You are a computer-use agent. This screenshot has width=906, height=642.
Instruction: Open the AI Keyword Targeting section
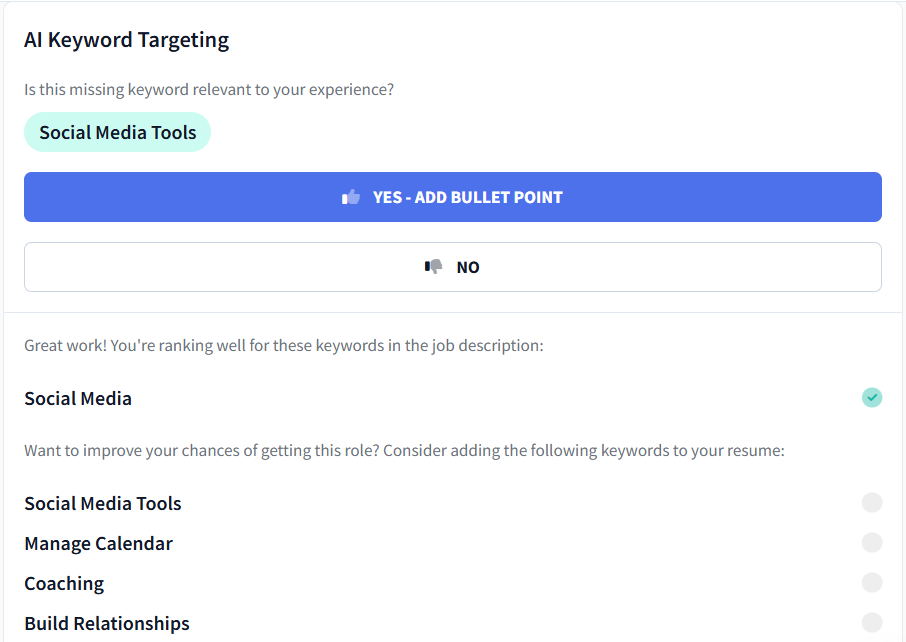126,40
